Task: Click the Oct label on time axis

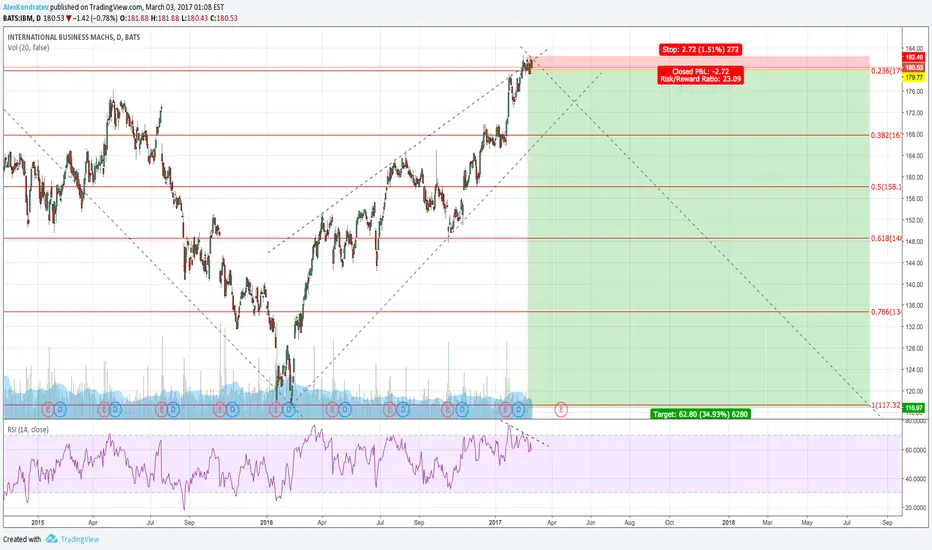Action: tap(669, 523)
